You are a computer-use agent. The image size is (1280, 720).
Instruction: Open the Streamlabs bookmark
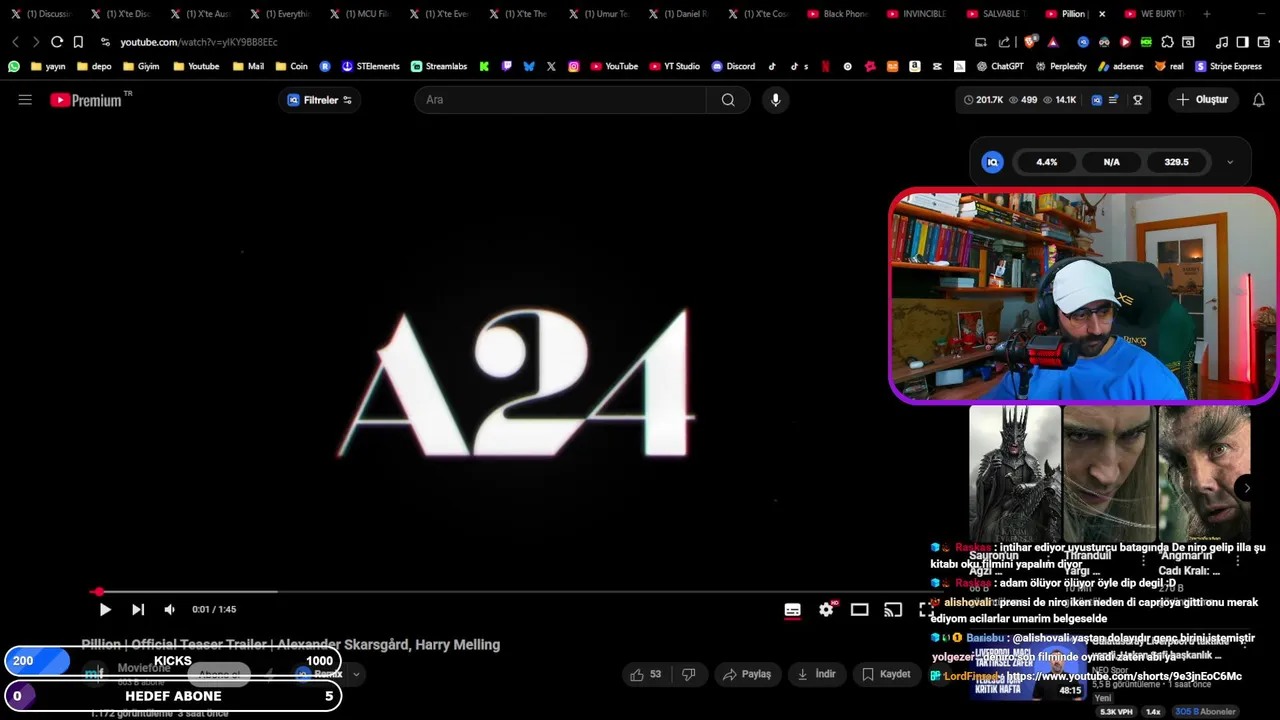coord(439,67)
